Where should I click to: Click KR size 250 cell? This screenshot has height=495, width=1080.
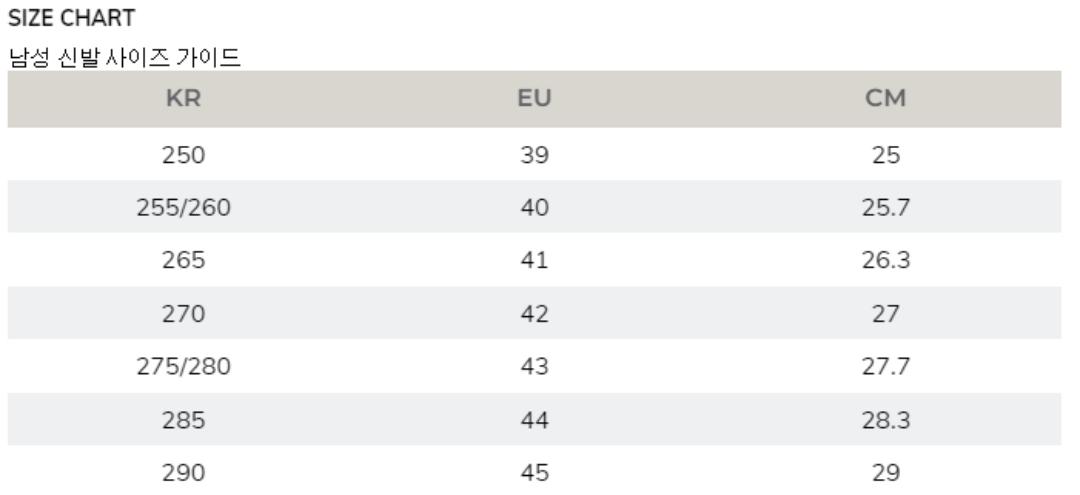point(183,154)
